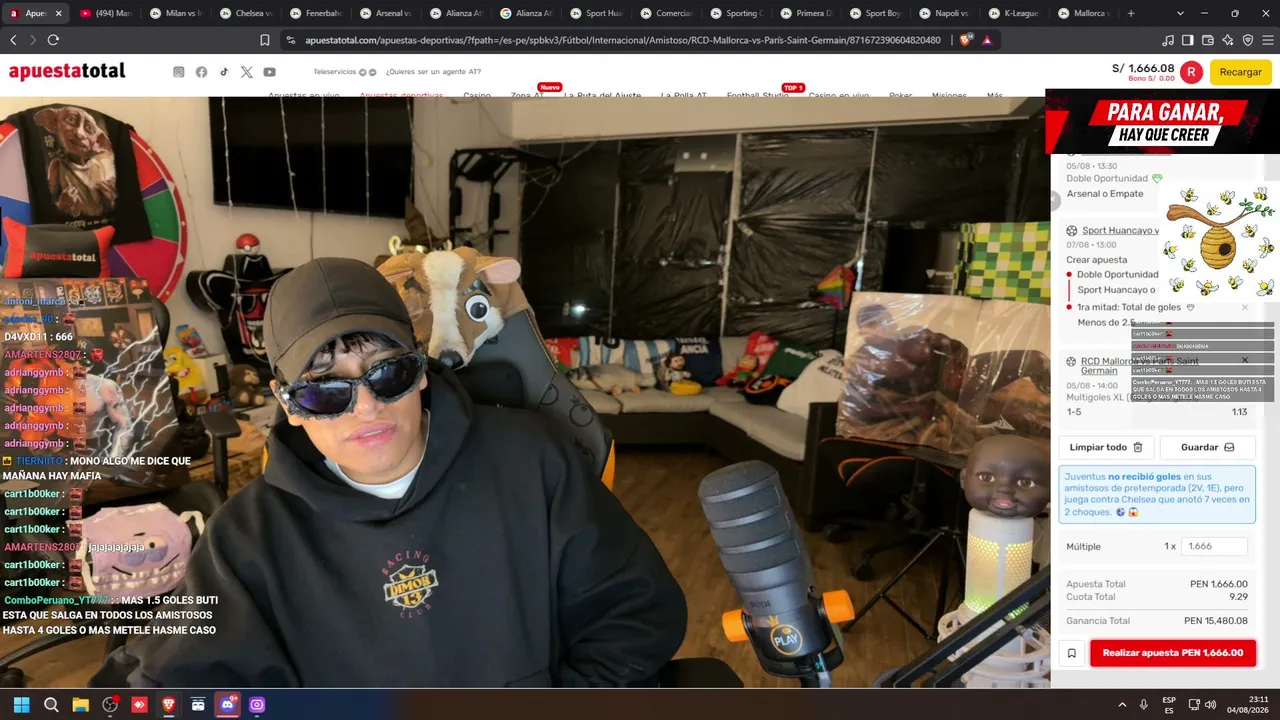Save betslip with bookmark icon button
Viewport: 1280px width, 720px height.
1071,653
